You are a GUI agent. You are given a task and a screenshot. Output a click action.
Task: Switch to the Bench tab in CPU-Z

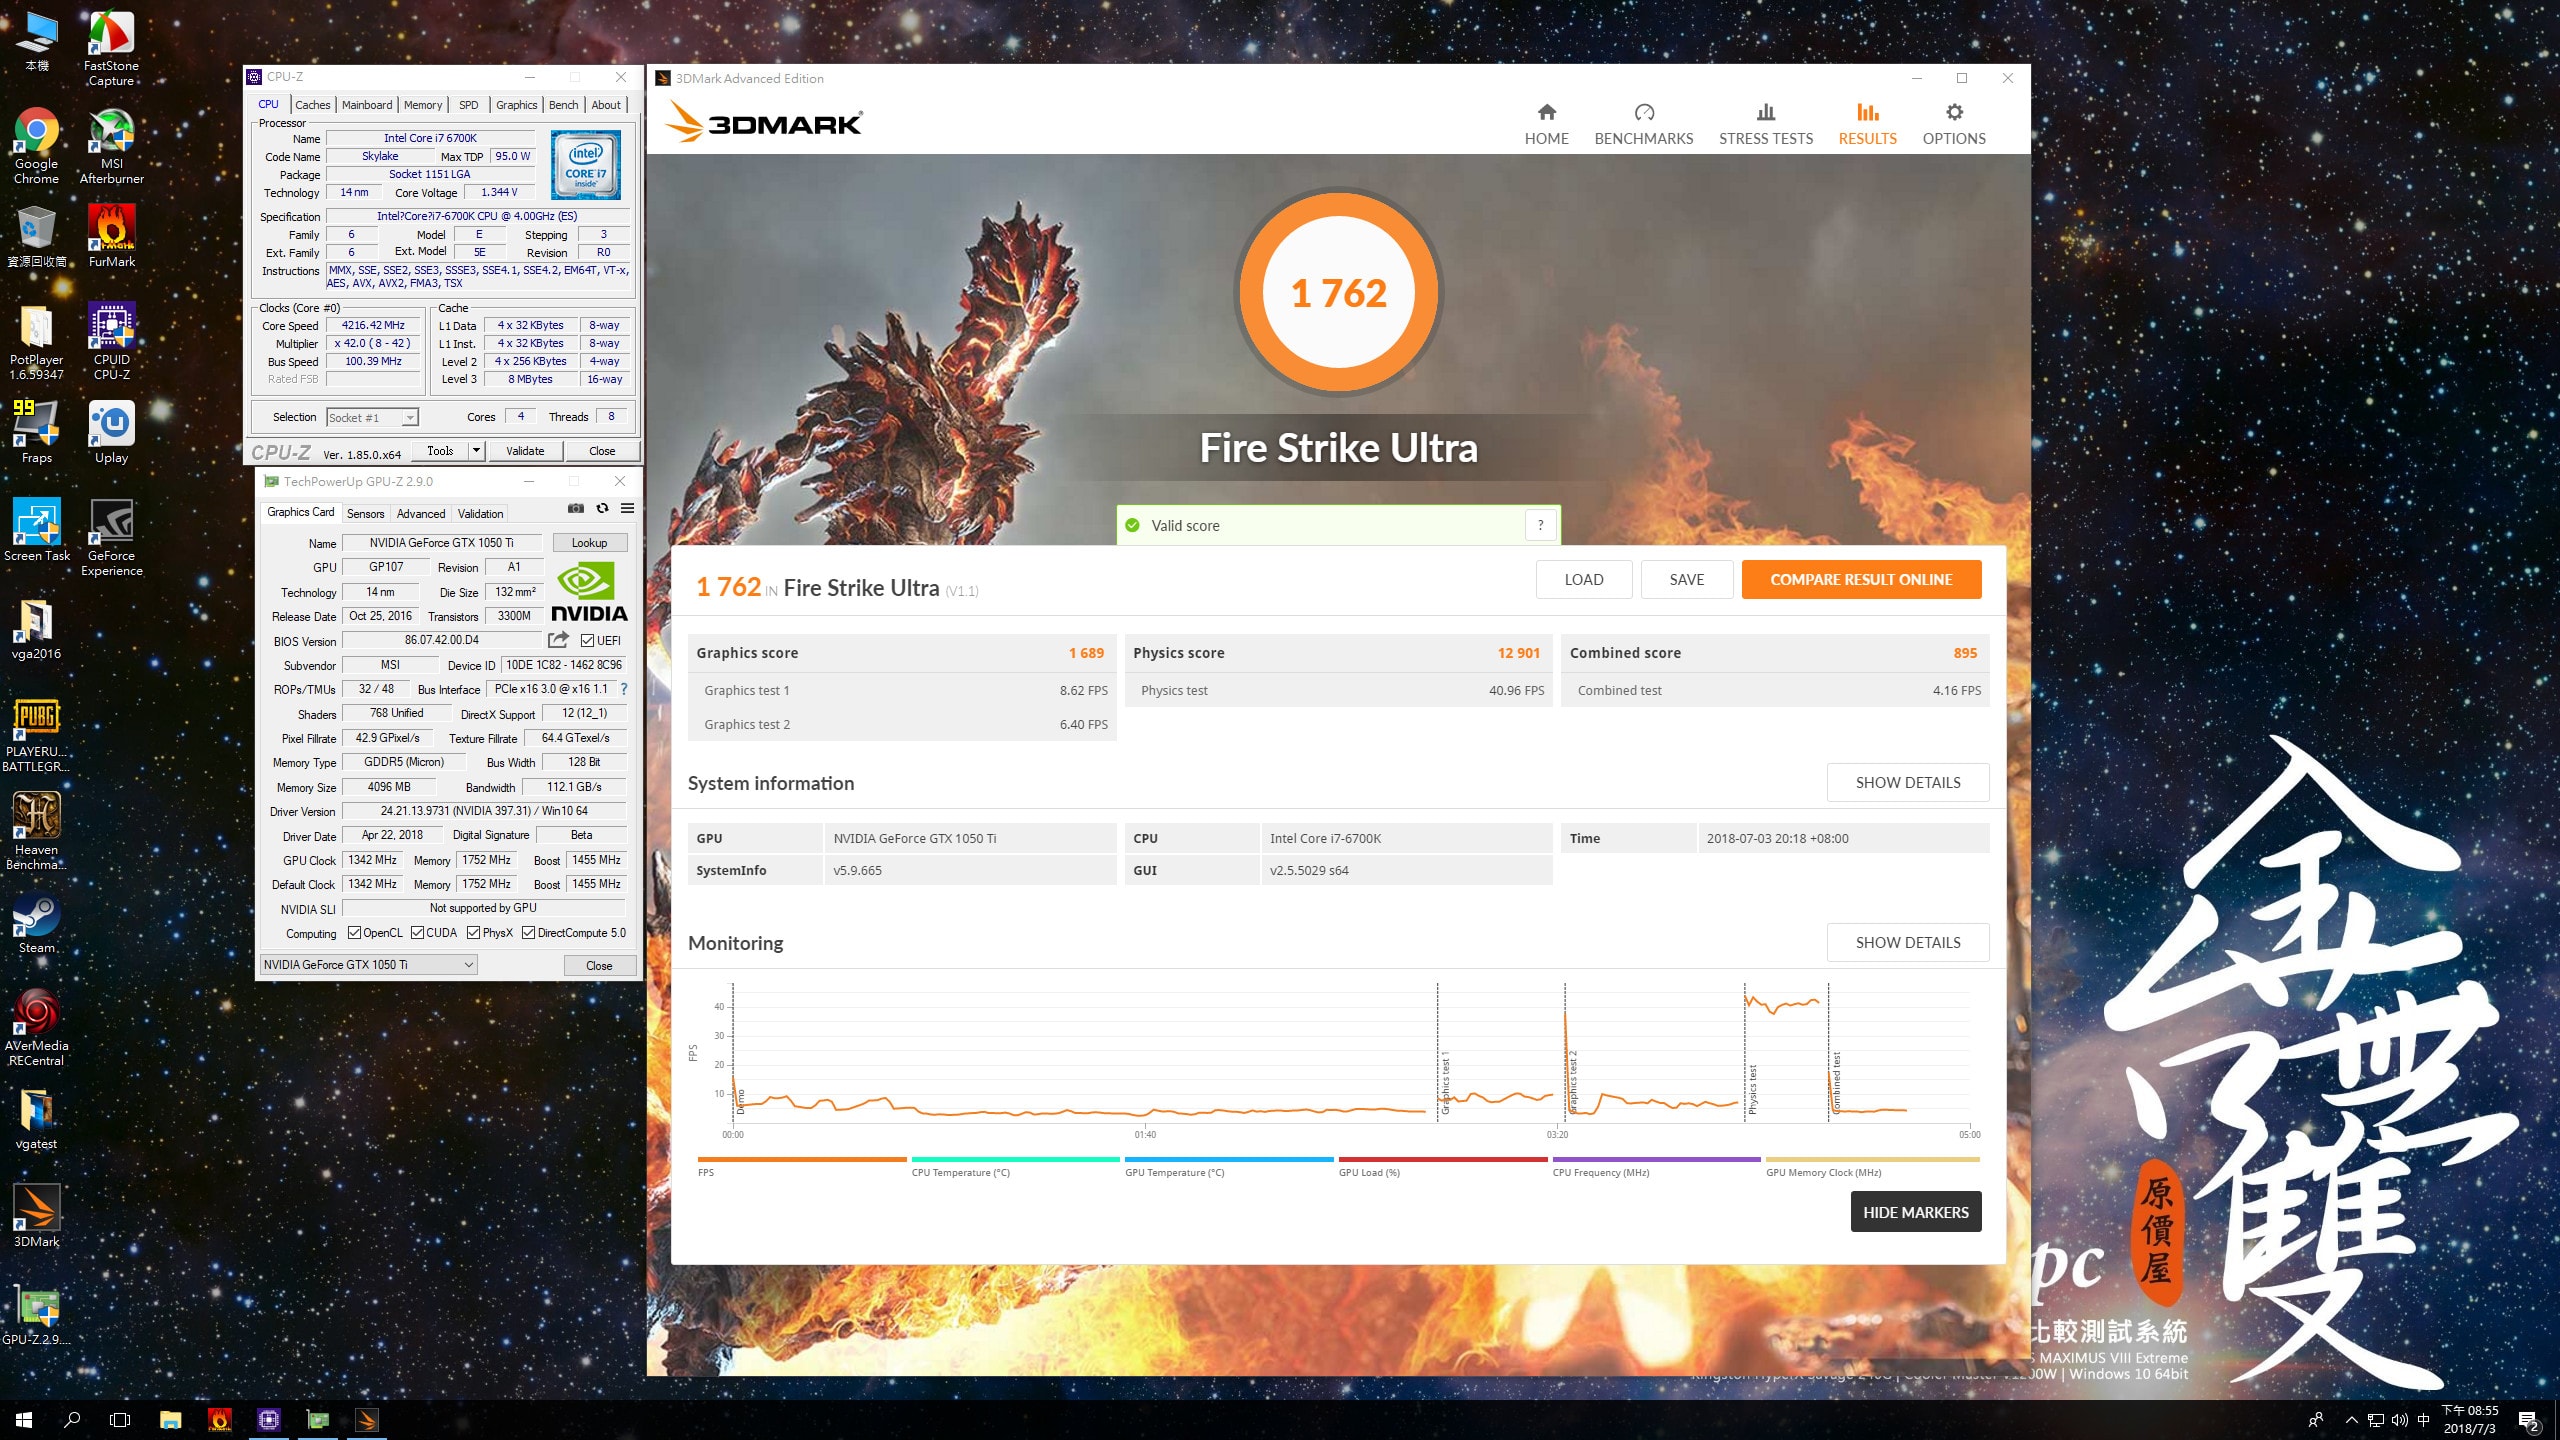[x=564, y=105]
